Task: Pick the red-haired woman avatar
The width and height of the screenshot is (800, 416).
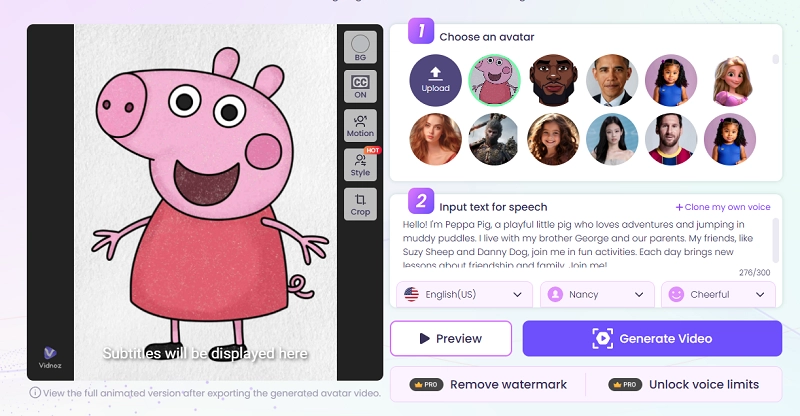Action: (x=435, y=139)
